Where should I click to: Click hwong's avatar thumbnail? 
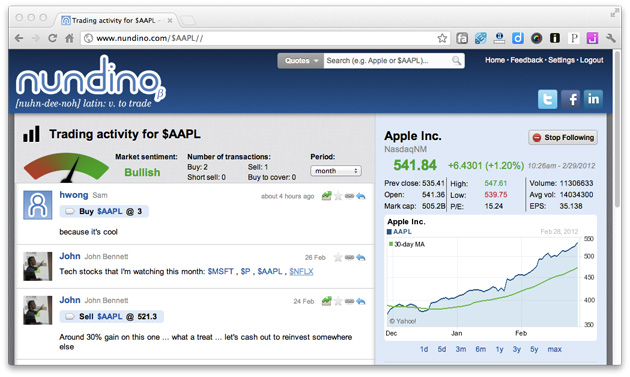tap(38, 205)
